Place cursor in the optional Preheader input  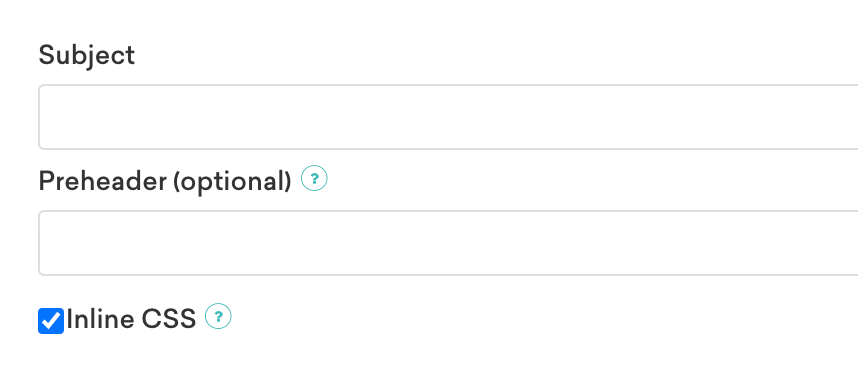pos(448,243)
